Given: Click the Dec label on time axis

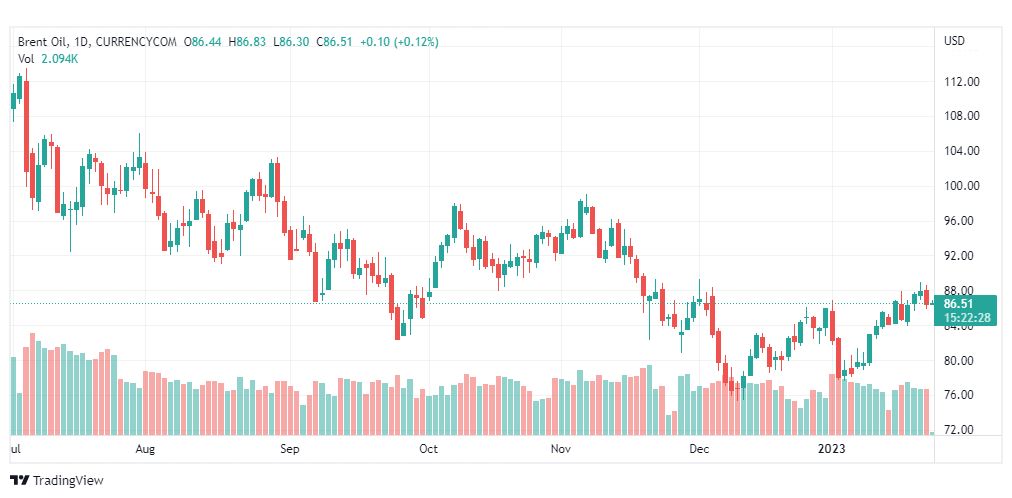Looking at the screenshot, I should click(698, 449).
